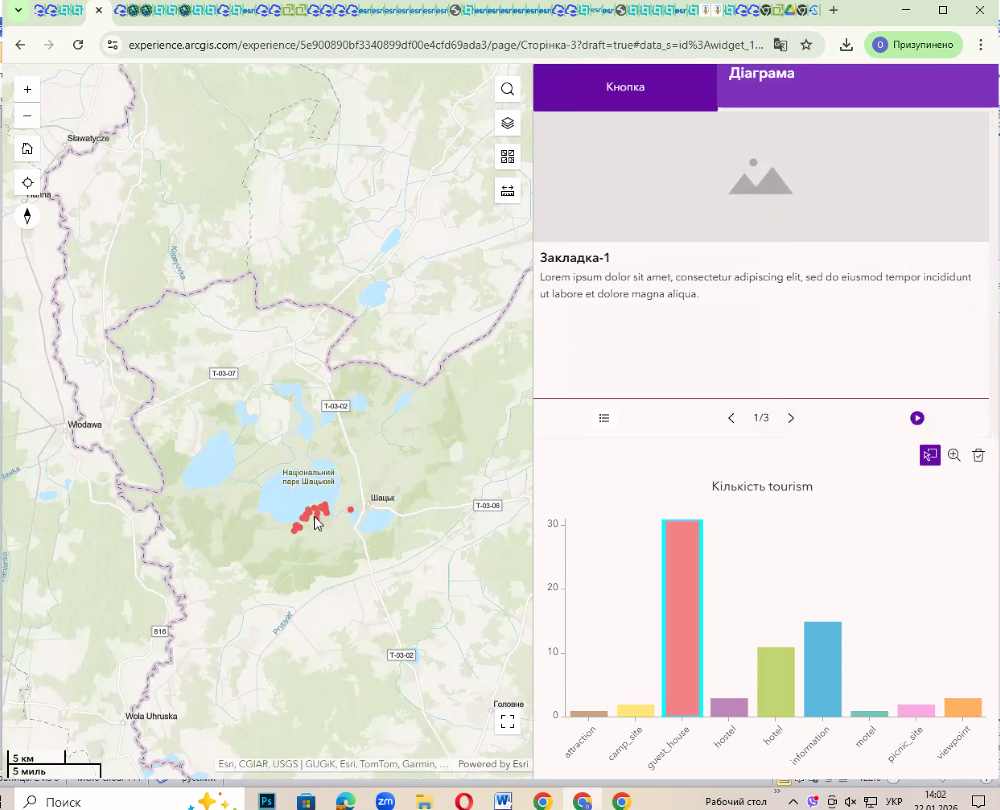Open the bookmarks list view

click(x=604, y=418)
